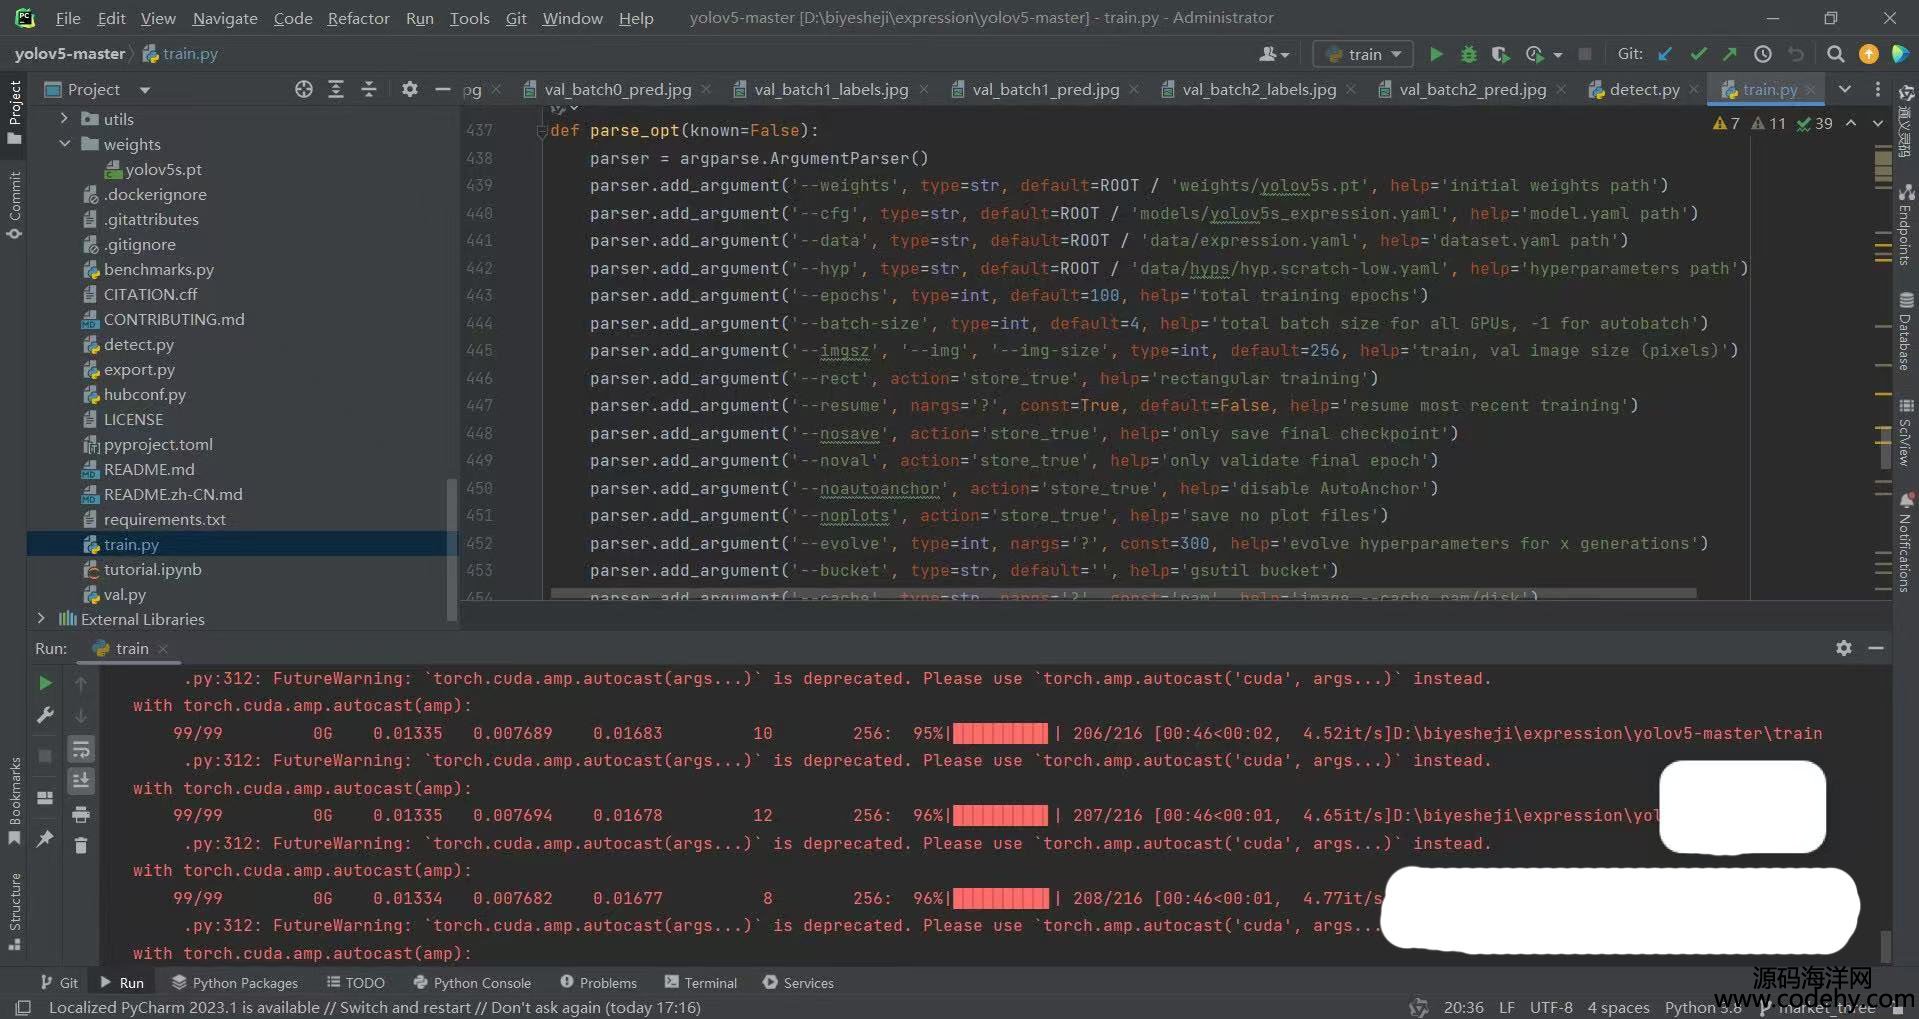Collapse the weights folder in project tree
Viewport: 1919px width, 1019px height.
(x=65, y=144)
